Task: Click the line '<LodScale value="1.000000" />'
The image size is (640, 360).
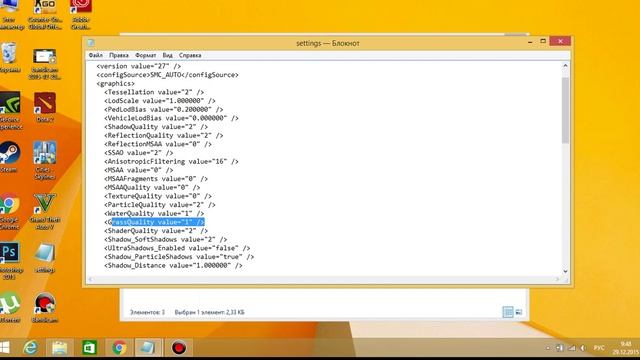Action: 160,101
